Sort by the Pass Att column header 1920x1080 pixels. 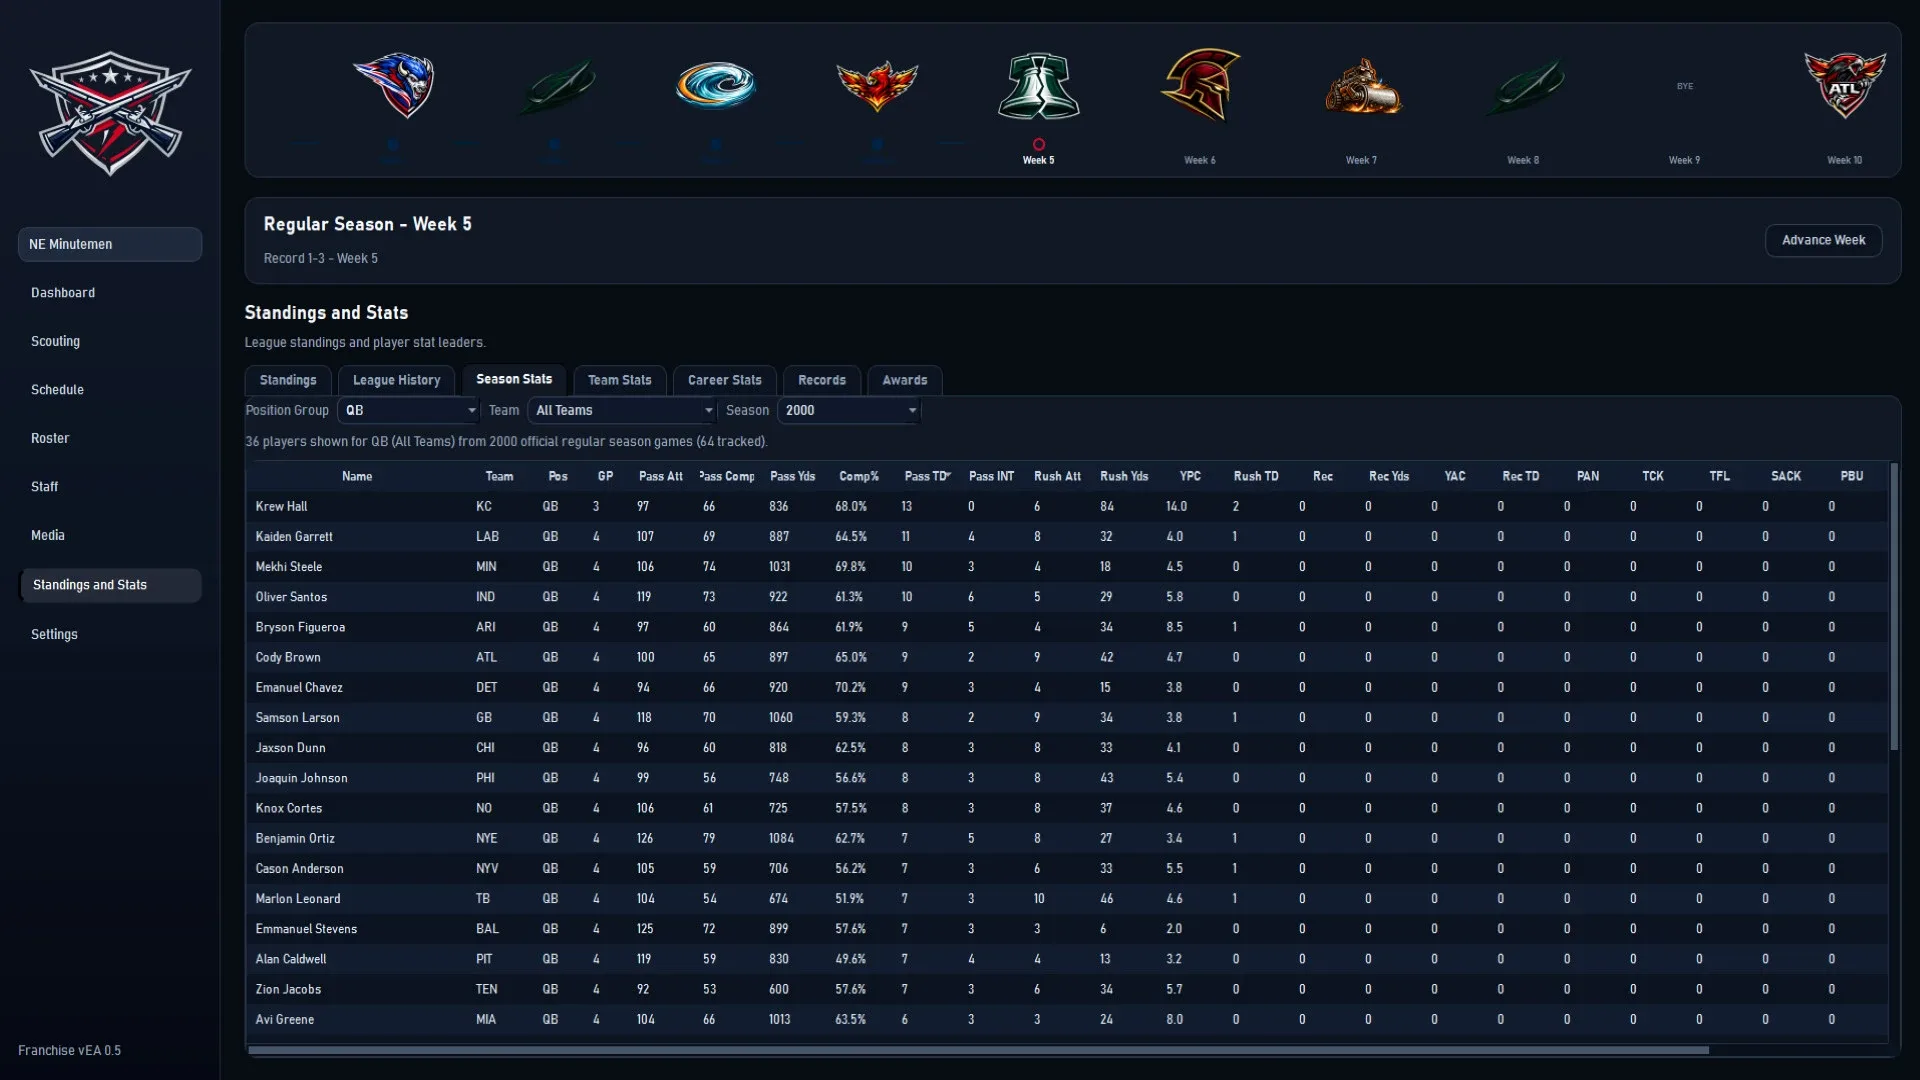pyautogui.click(x=660, y=476)
